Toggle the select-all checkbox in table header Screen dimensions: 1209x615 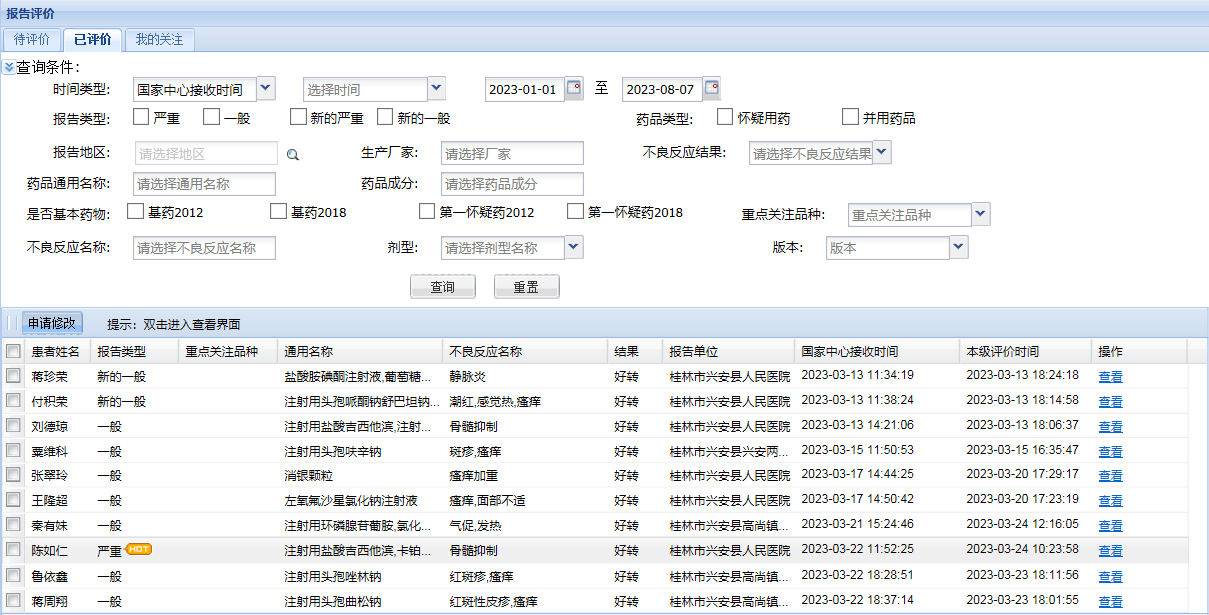tap(13, 351)
